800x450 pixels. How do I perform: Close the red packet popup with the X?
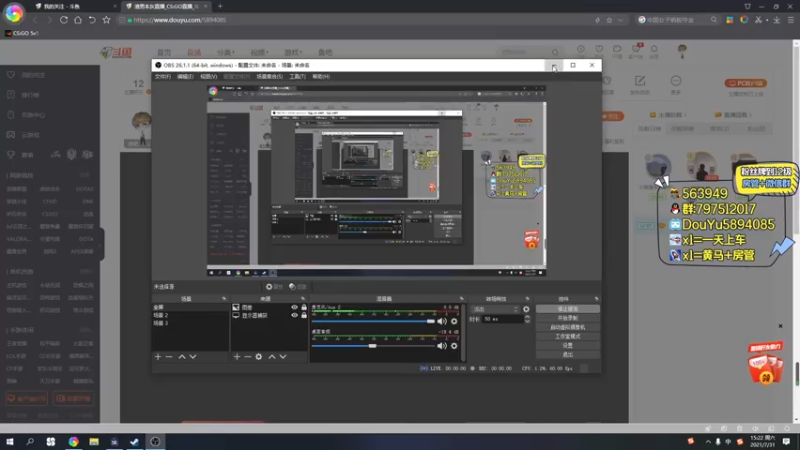point(780,326)
